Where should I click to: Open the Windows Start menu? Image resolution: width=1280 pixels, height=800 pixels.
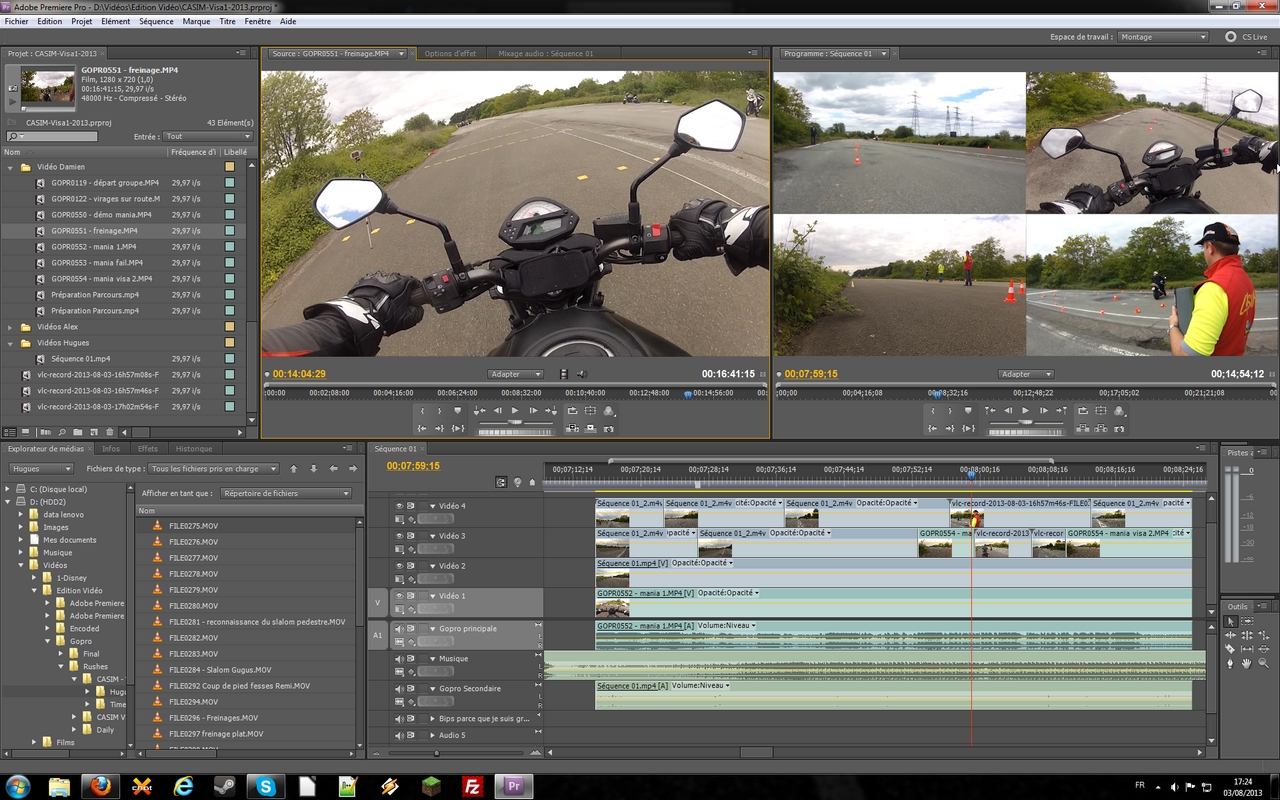(x=17, y=785)
